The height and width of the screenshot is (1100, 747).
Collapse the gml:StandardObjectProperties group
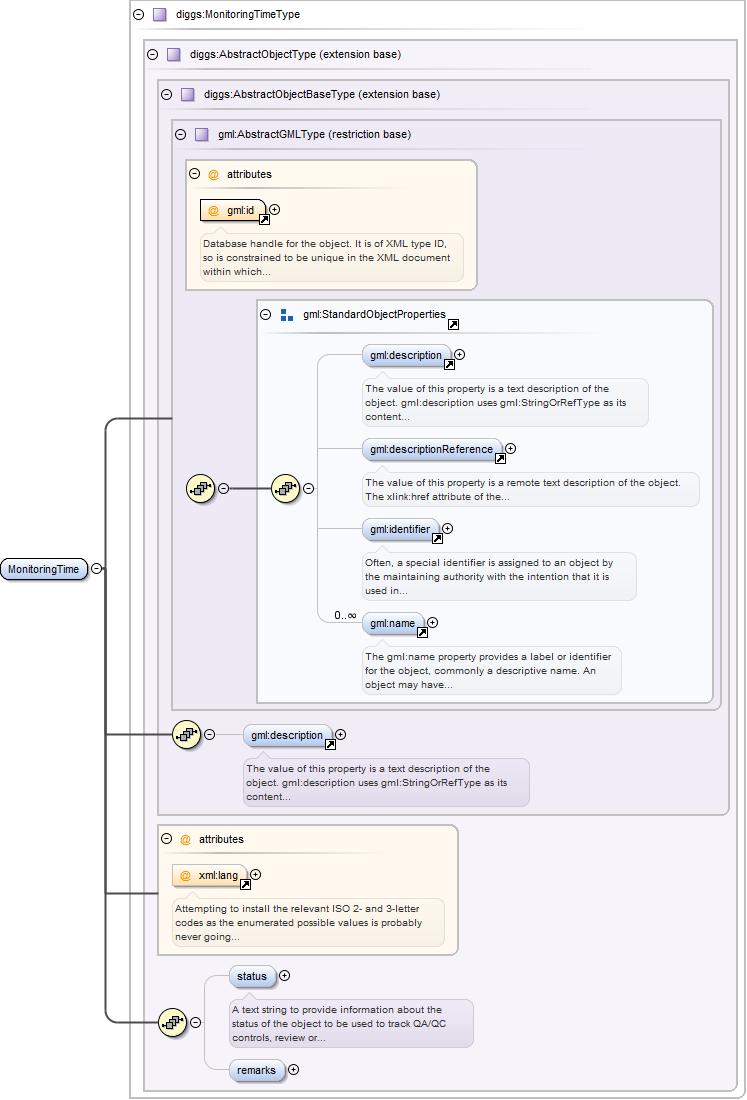266,314
